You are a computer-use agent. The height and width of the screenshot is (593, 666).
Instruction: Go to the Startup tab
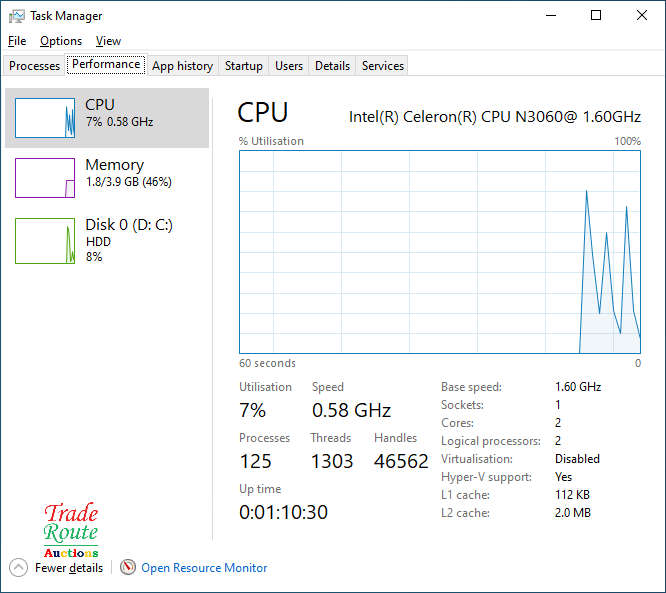point(243,66)
